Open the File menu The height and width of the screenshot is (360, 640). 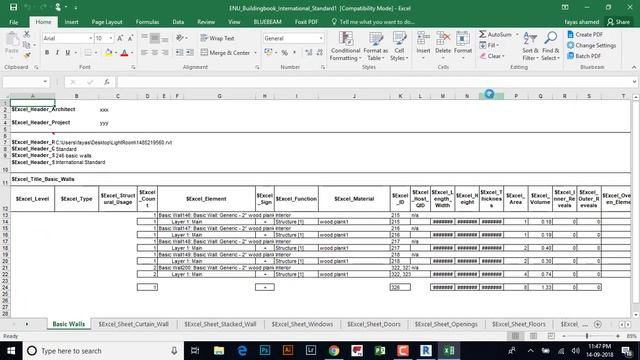click(x=13, y=22)
